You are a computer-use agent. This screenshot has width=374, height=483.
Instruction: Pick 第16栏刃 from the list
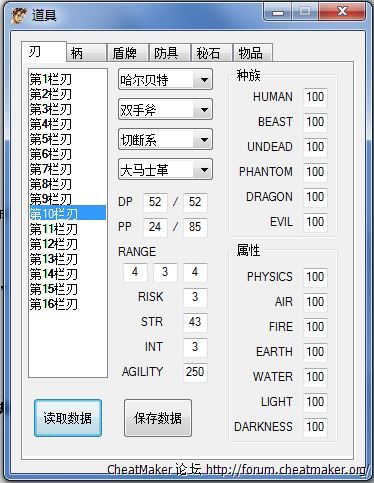coord(68,304)
